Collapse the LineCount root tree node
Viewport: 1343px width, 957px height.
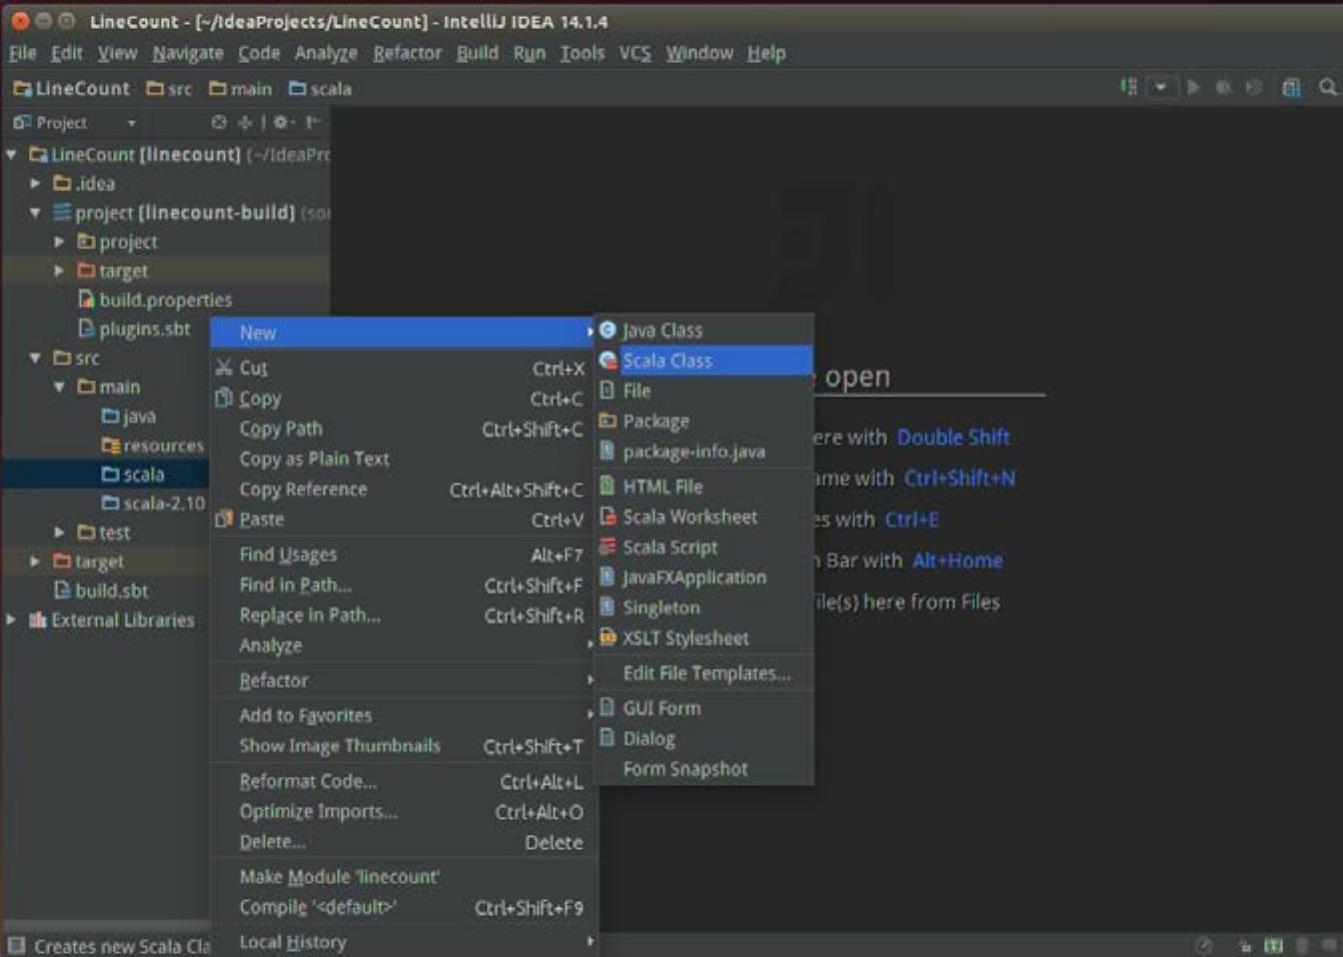pos(12,155)
